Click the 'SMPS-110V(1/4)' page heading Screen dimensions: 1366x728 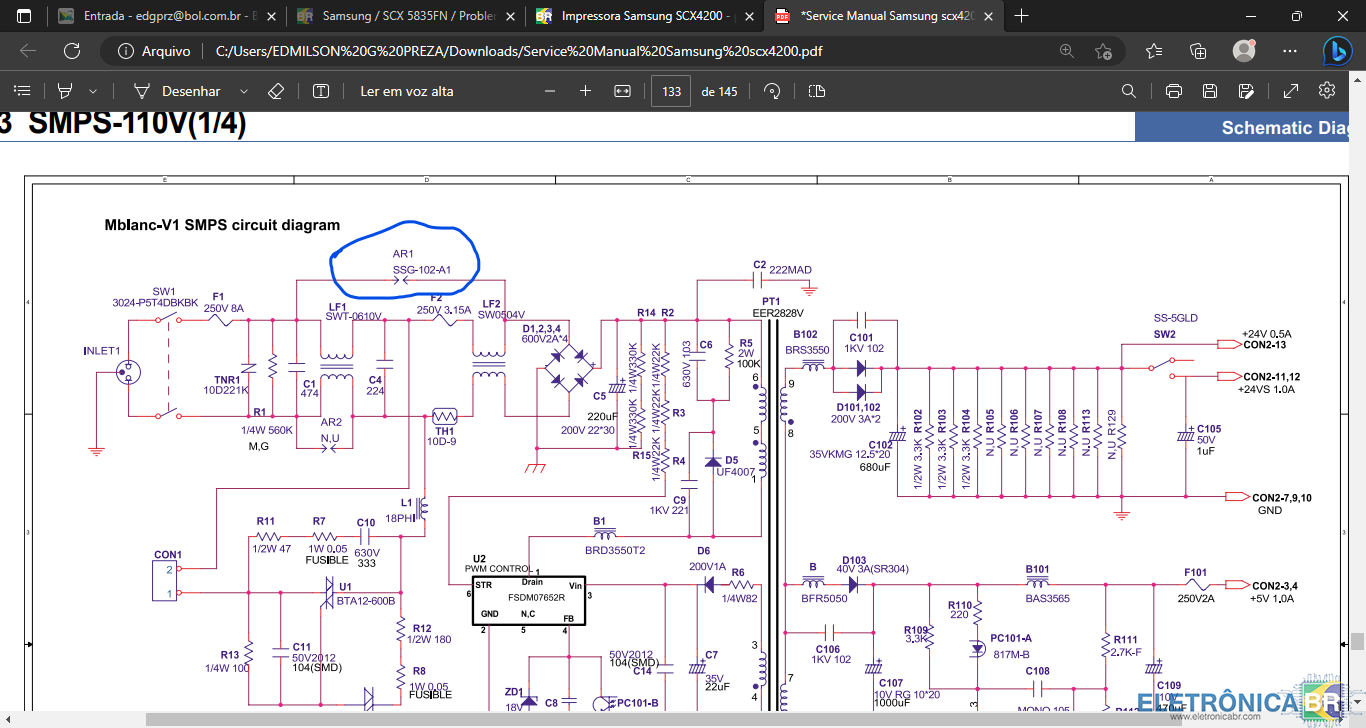[137, 125]
